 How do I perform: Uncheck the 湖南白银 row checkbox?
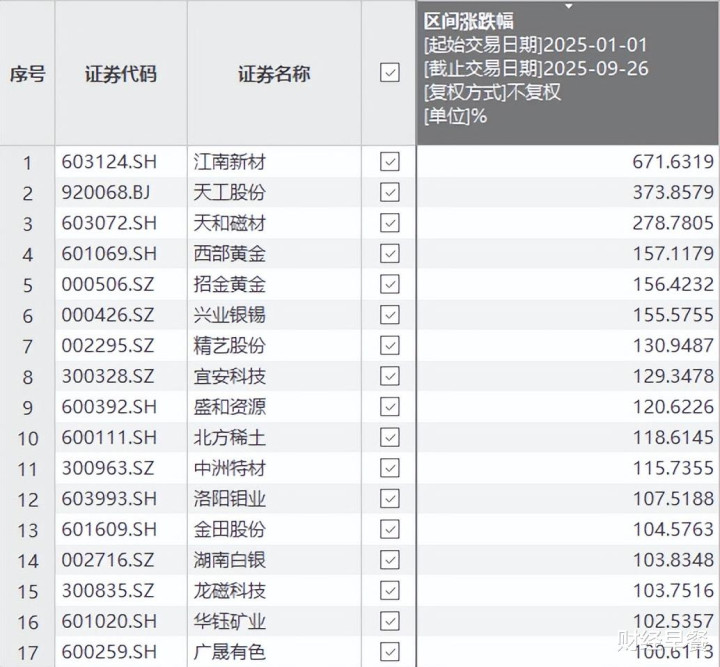click(x=390, y=560)
